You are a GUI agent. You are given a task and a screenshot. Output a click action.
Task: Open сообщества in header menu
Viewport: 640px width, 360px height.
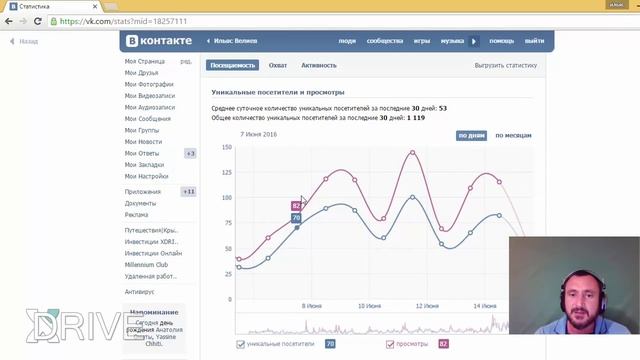pos(385,41)
